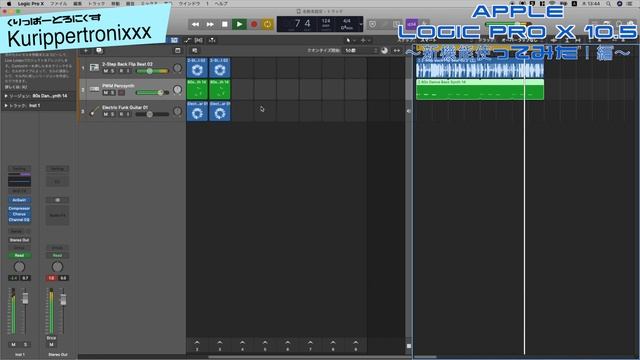Launch scene 2 with its trigger arrow
The image size is (640, 360).
coord(197,345)
